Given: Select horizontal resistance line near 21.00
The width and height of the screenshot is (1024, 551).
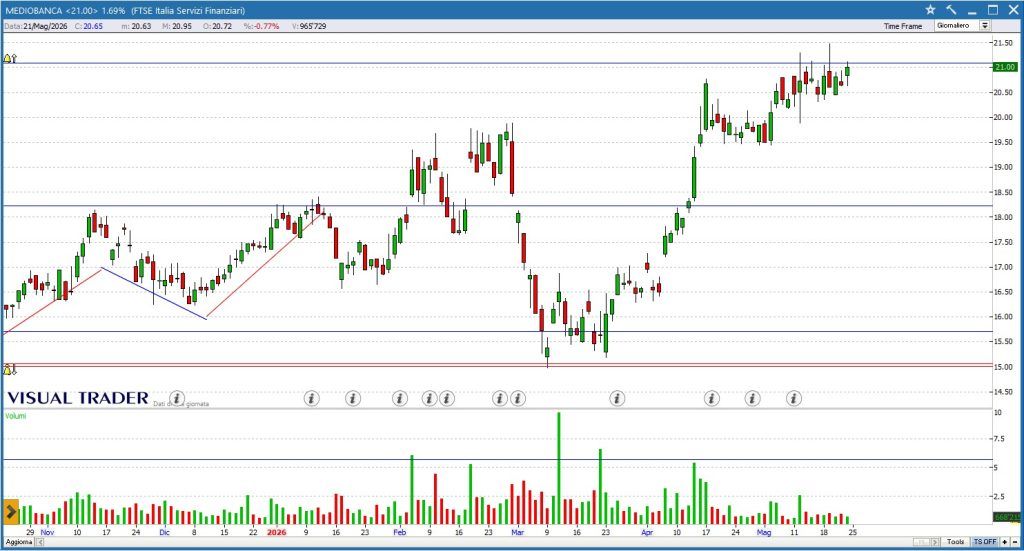Looking at the screenshot, I should tap(496, 64).
